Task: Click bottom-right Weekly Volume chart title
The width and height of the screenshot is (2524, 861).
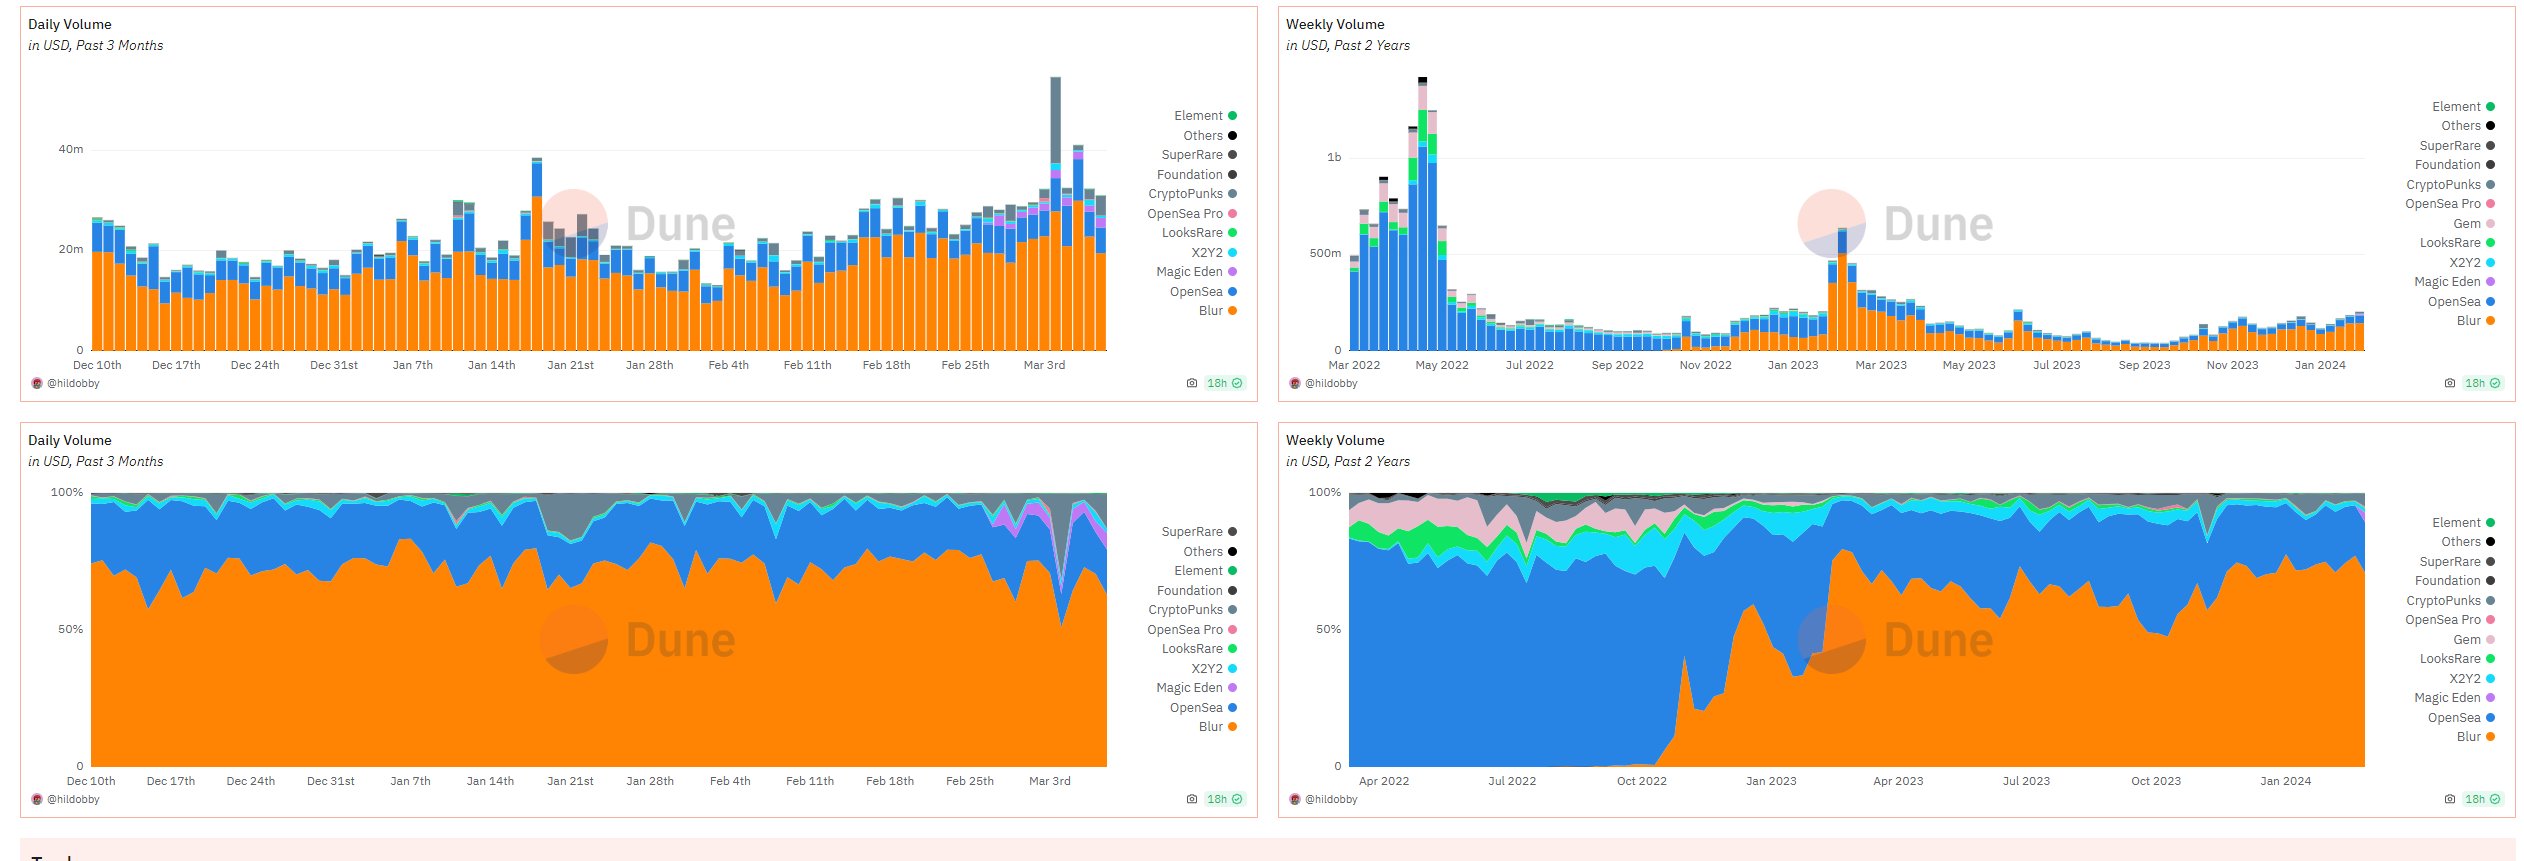Action: point(1335,440)
